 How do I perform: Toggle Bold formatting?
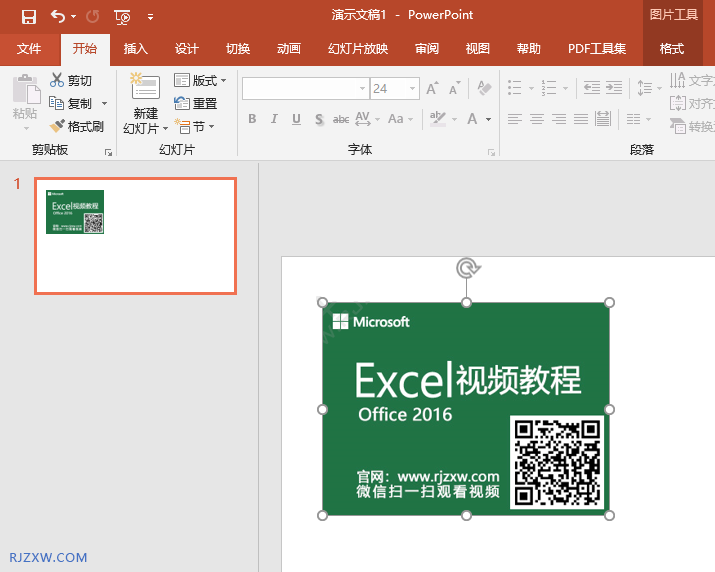pyautogui.click(x=252, y=119)
